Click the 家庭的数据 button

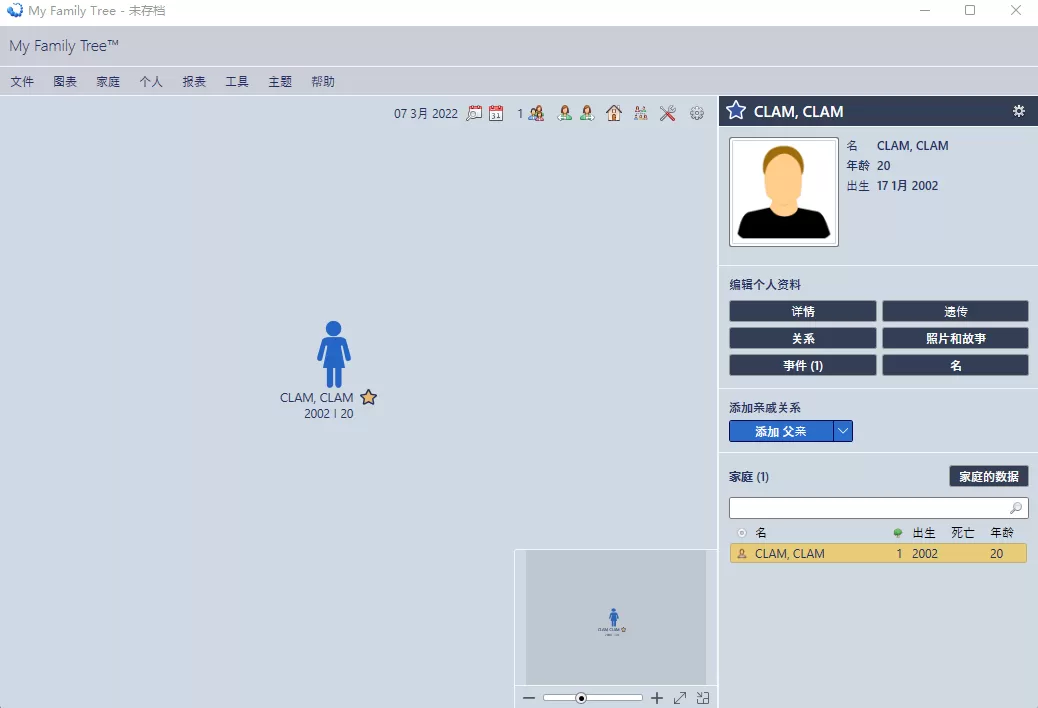tap(988, 476)
